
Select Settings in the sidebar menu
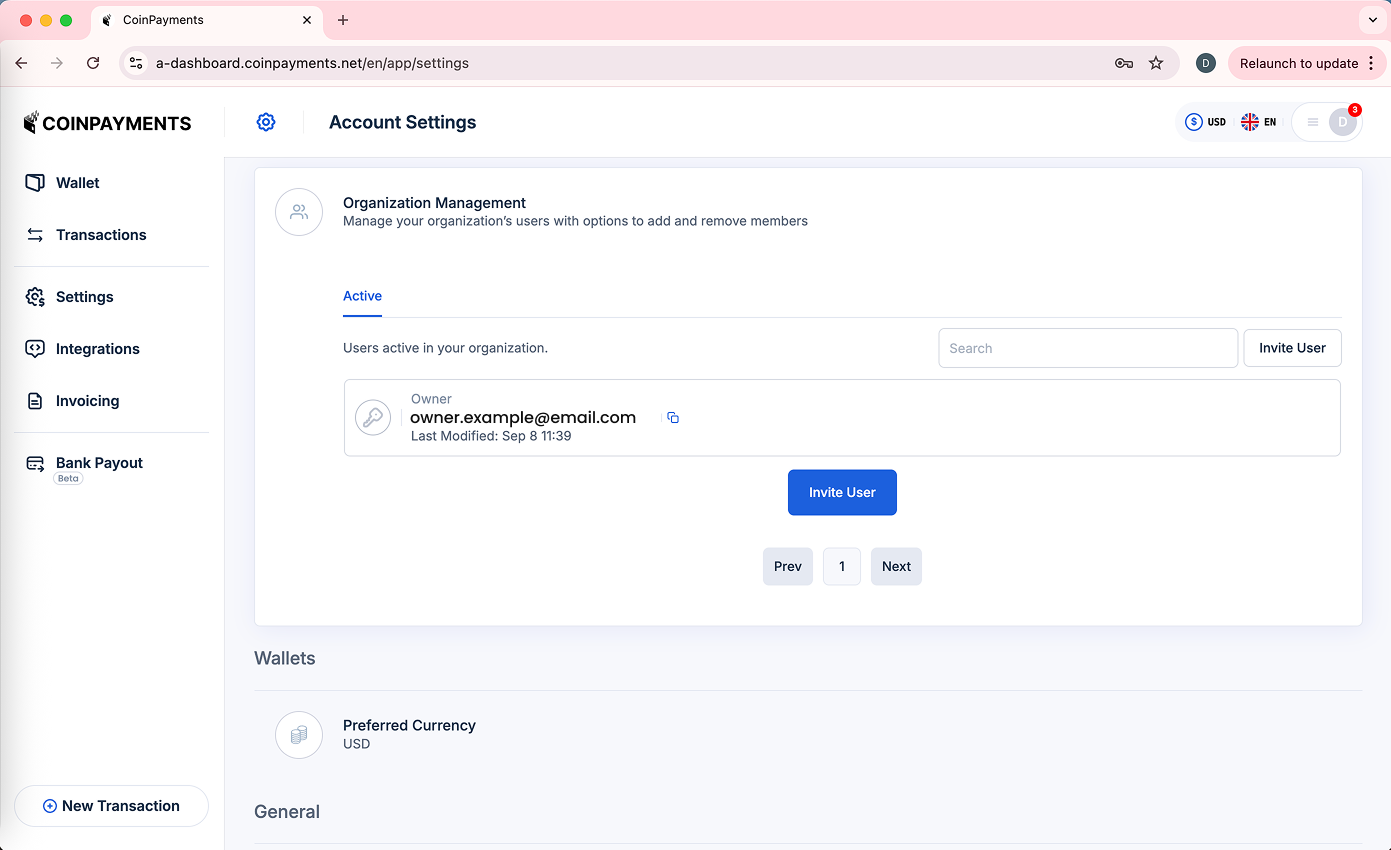(x=84, y=297)
